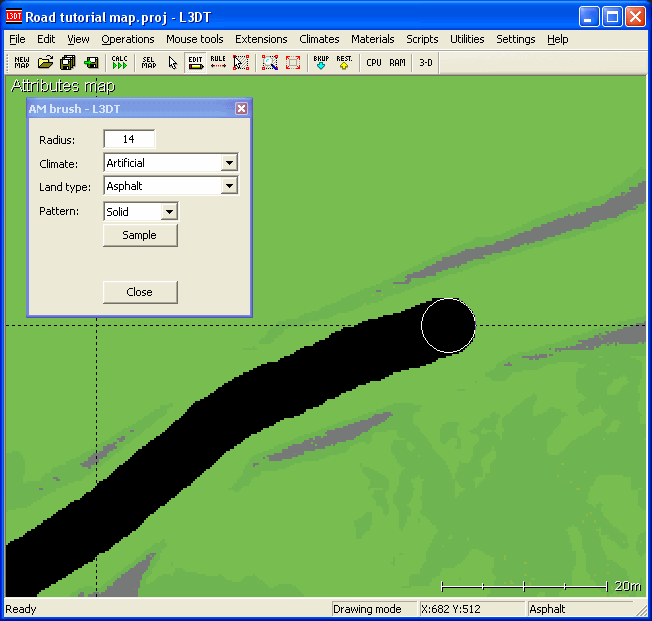Click the Rest. restore icon
The image size is (652, 621).
pyautogui.click(x=344, y=62)
